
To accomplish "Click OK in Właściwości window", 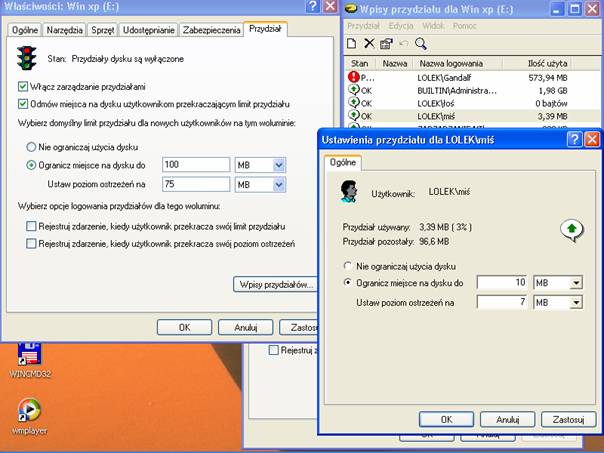I will pyautogui.click(x=185, y=327).
